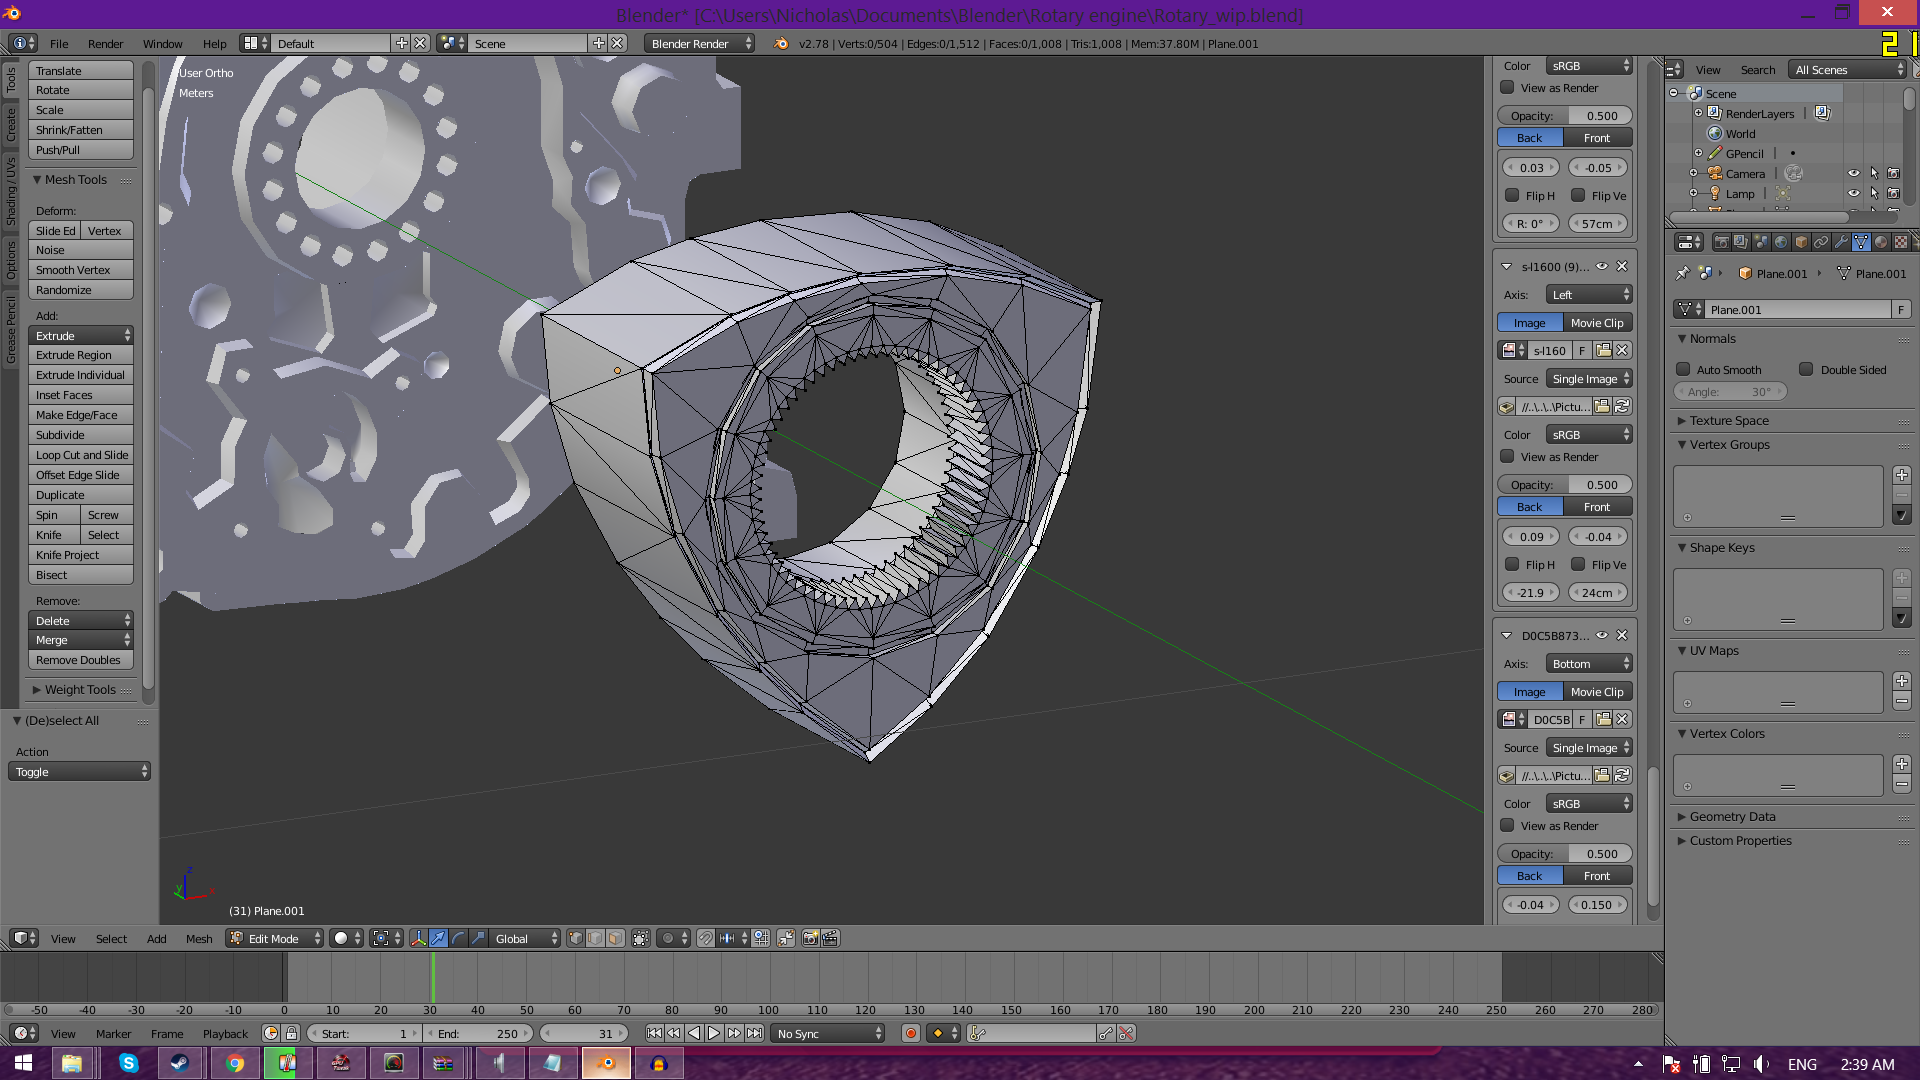Adjust the D0C5B873 Opacity slider
This screenshot has width=1920, height=1080.
(x=1565, y=853)
